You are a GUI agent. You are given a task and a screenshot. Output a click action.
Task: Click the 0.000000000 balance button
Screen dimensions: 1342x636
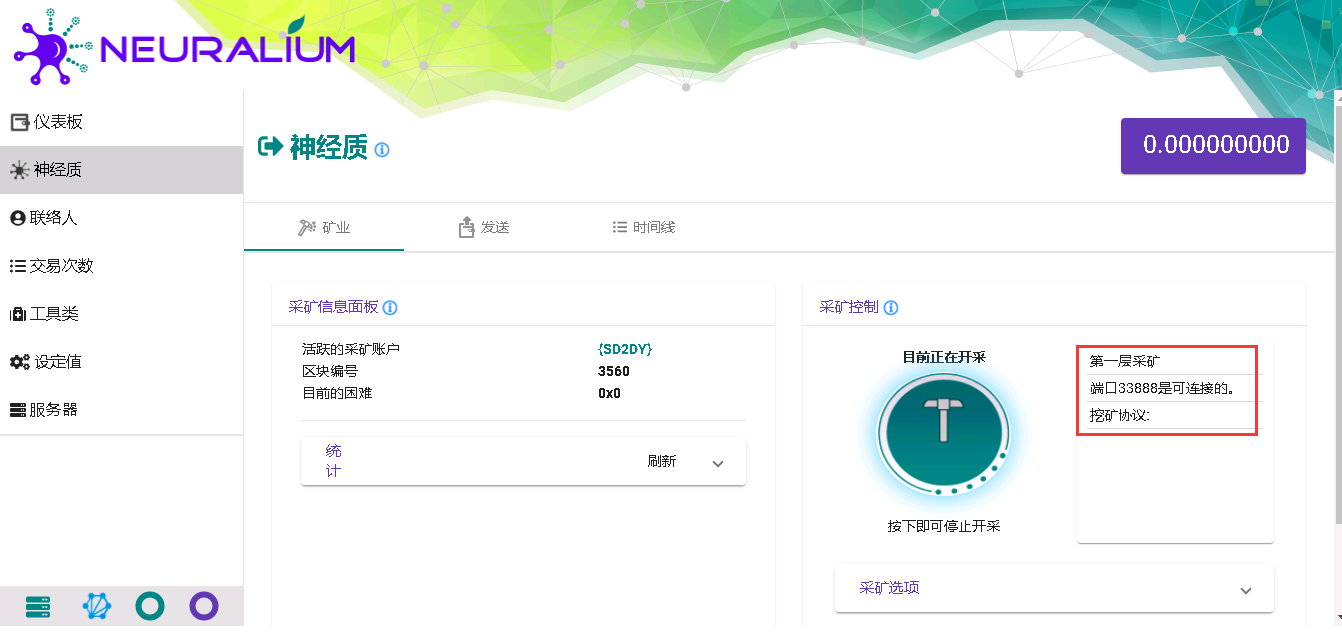(x=1212, y=146)
